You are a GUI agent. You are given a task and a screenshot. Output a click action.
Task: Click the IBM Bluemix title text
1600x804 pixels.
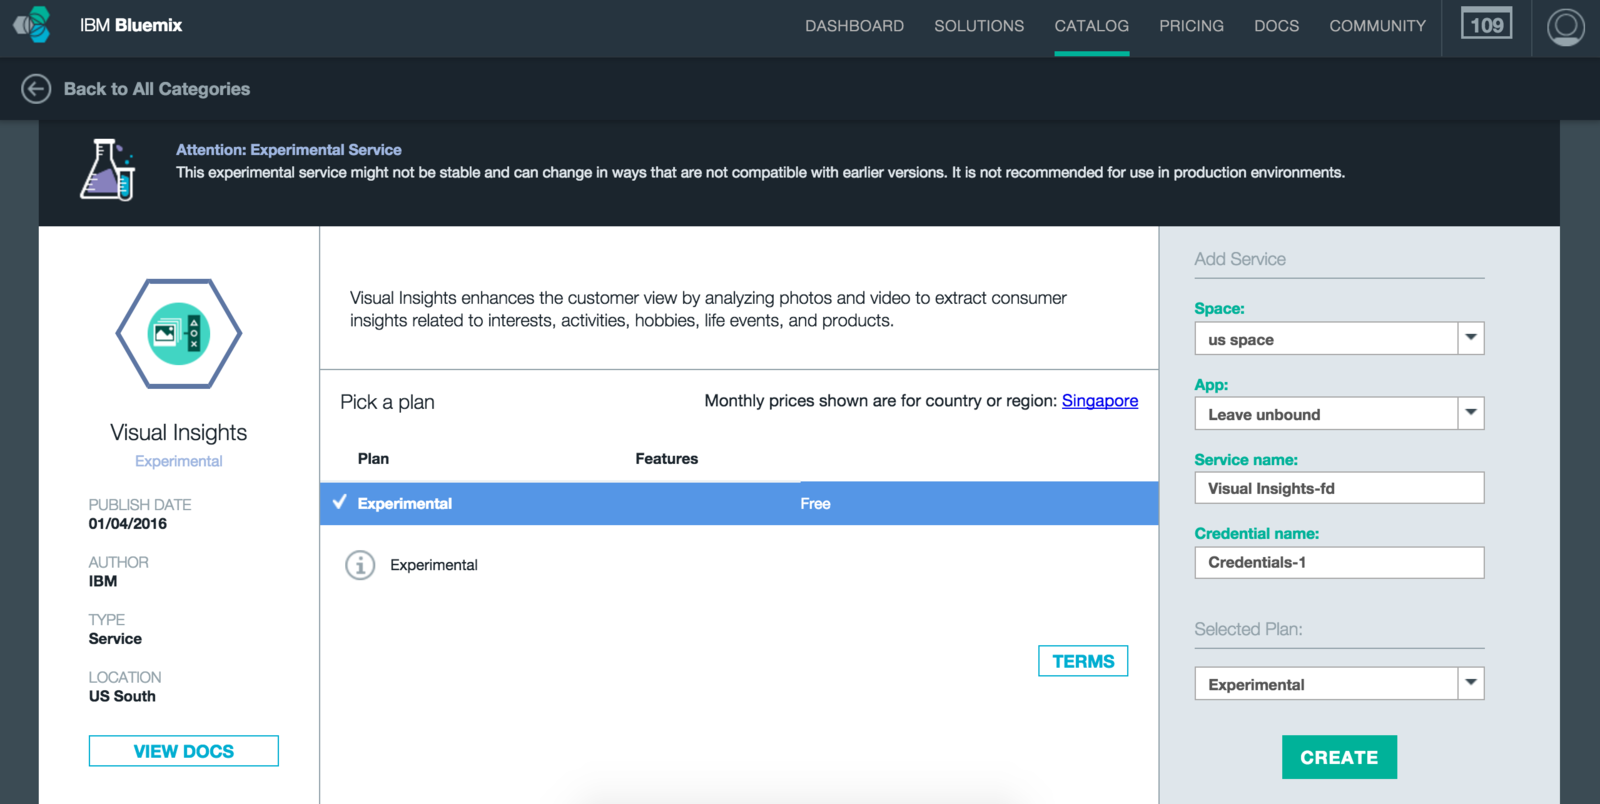pyautogui.click(x=131, y=25)
